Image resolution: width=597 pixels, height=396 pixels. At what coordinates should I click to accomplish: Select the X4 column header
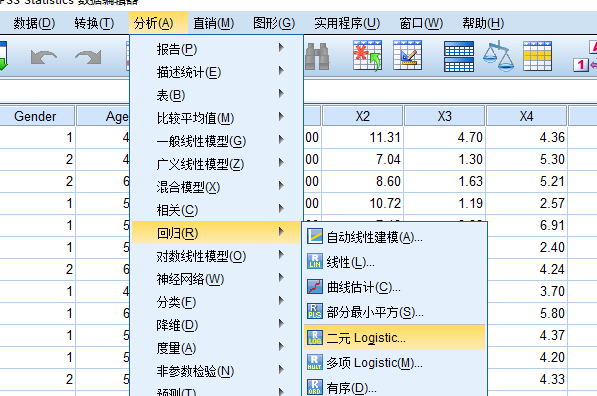(526, 116)
